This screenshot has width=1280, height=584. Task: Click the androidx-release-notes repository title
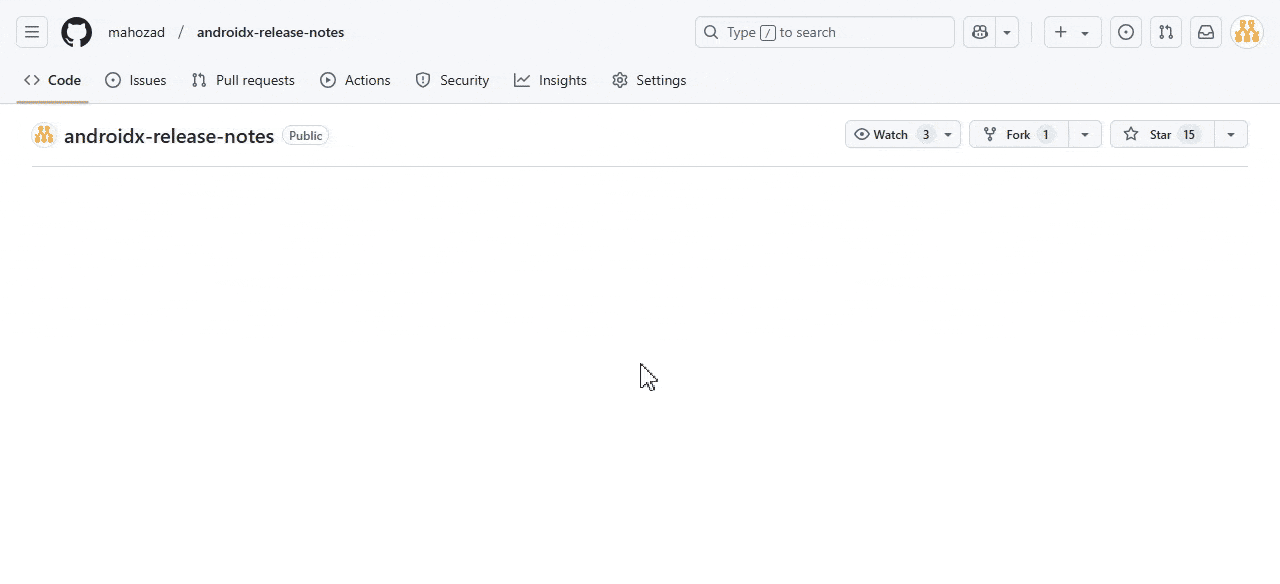pyautogui.click(x=169, y=136)
